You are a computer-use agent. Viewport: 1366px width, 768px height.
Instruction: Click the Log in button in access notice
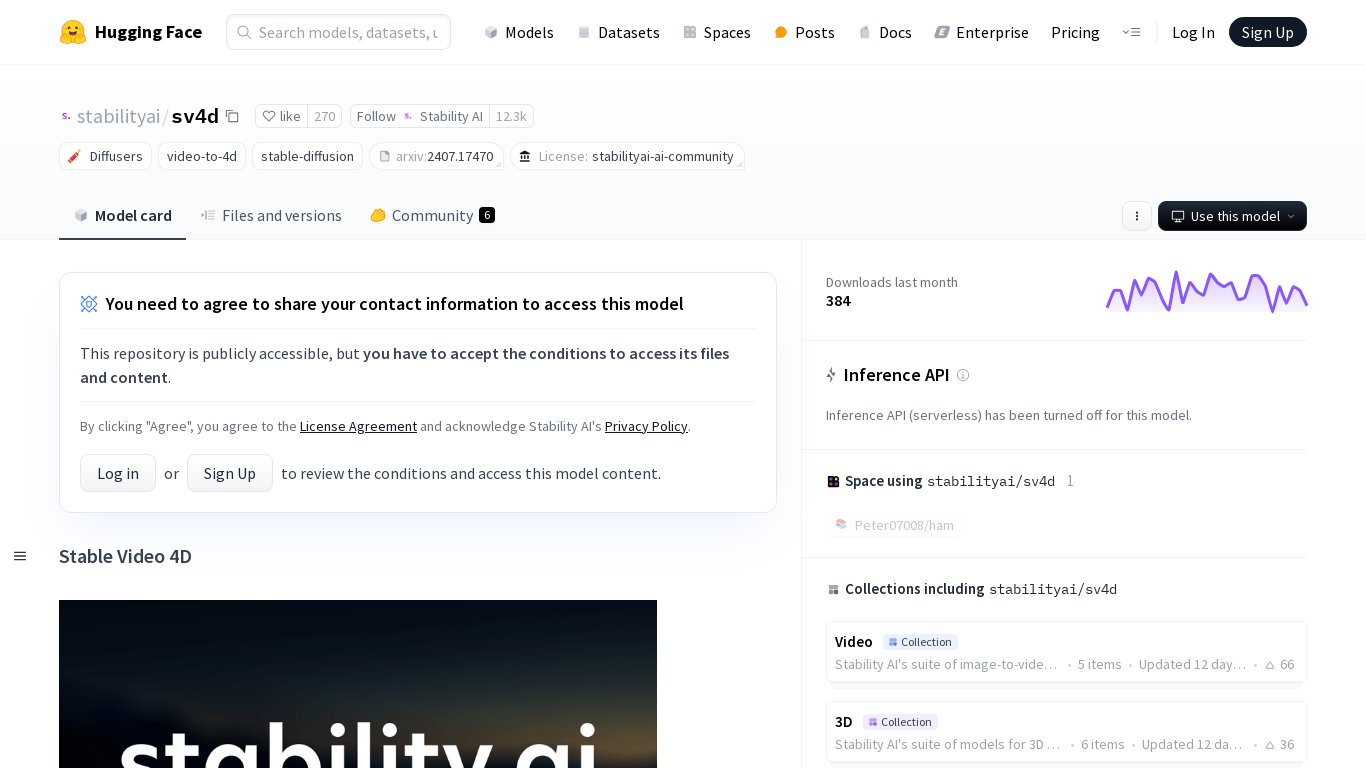point(118,473)
